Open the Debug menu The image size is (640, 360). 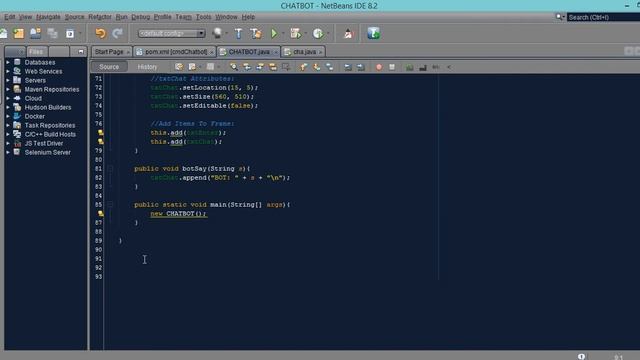140,17
